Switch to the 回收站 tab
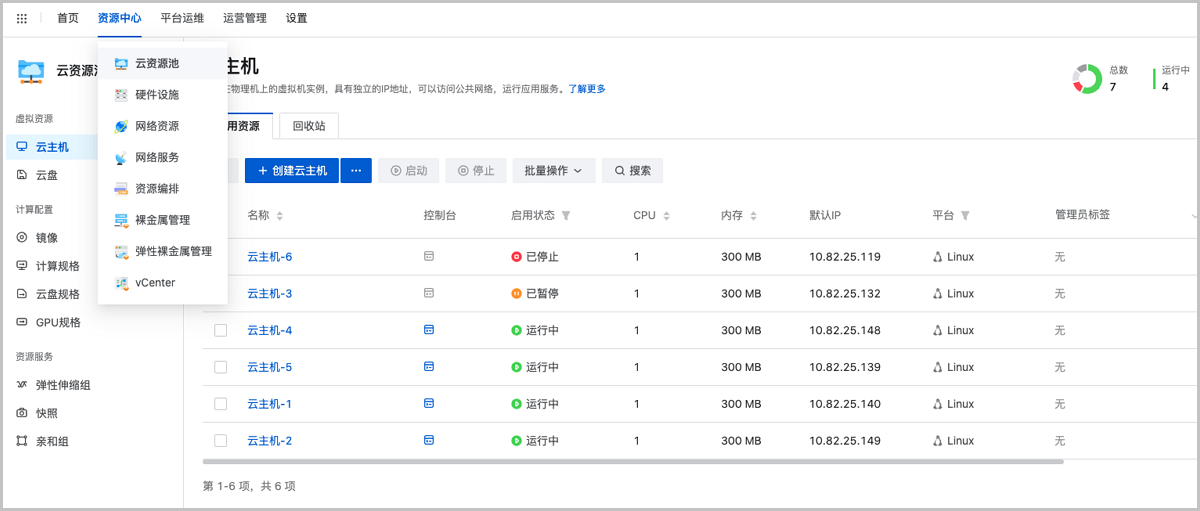The image size is (1200, 511). point(309,126)
